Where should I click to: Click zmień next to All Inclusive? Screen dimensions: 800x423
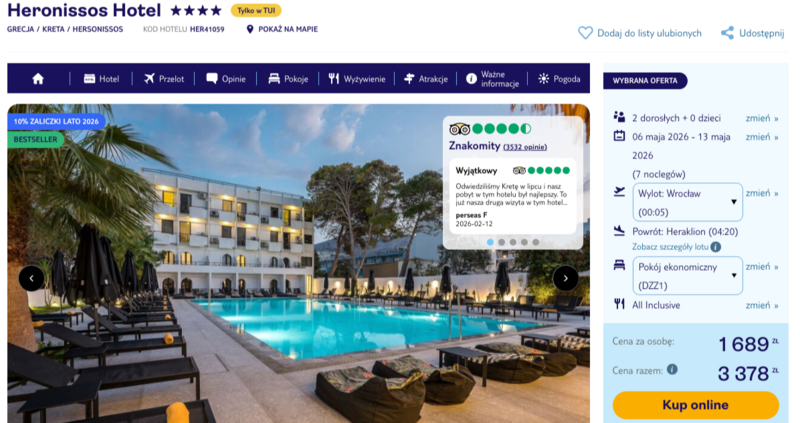(x=762, y=305)
